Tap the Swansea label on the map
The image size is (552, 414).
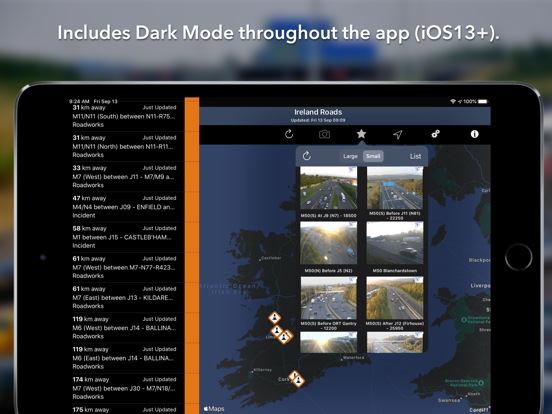449,400
